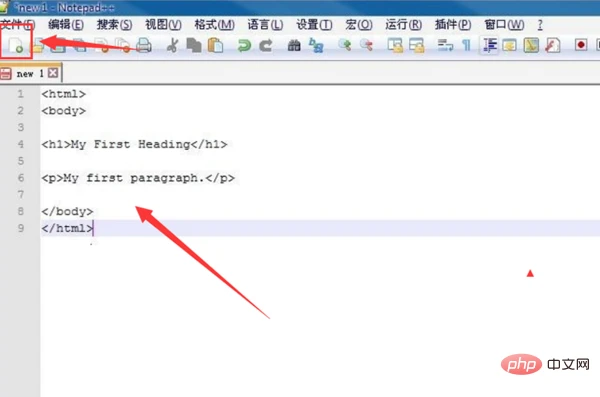The width and height of the screenshot is (600, 397).
Task: Create a new document with the New icon
Action: click(x=15, y=46)
